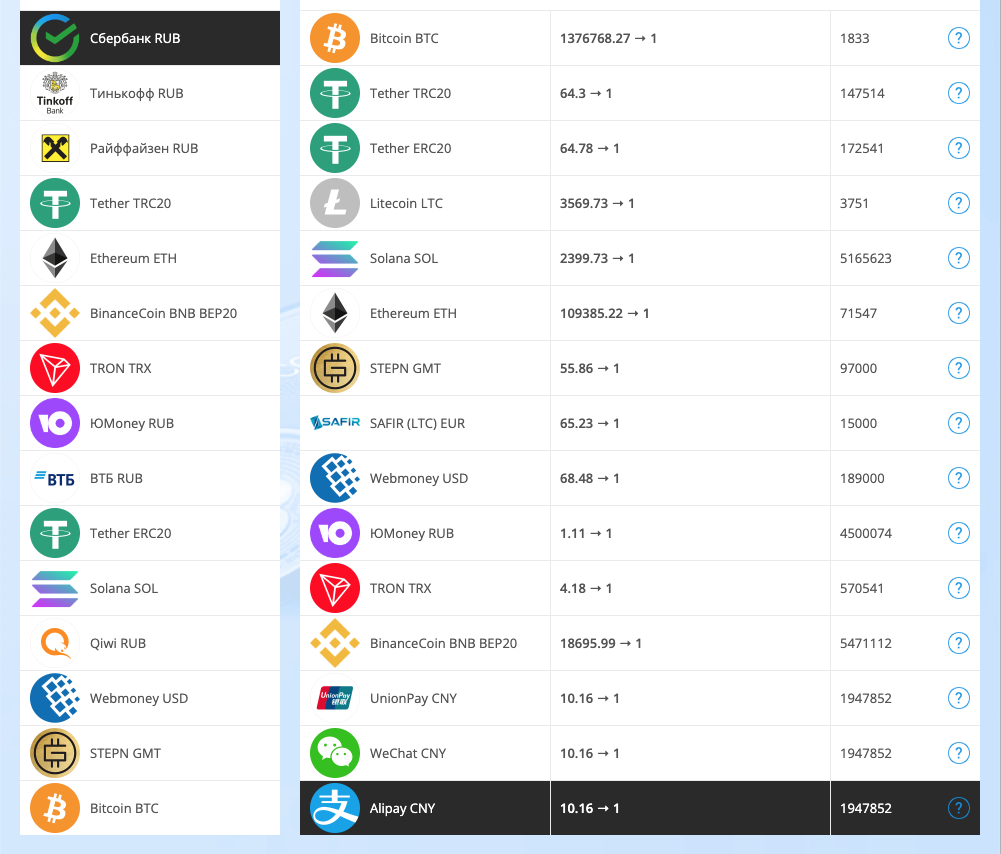Click the red TRON icon in left list
Image resolution: width=1001 pixels, height=854 pixels.
coord(55,368)
